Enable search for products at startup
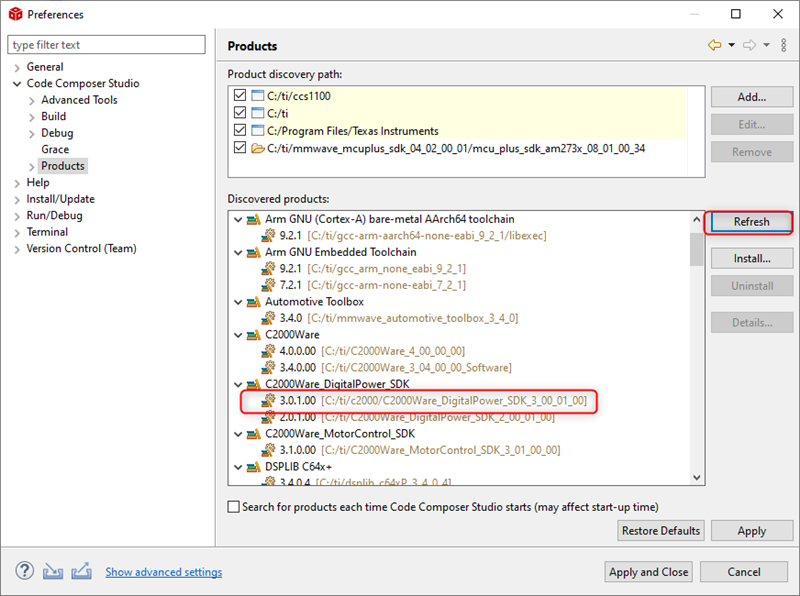 pyautogui.click(x=234, y=507)
